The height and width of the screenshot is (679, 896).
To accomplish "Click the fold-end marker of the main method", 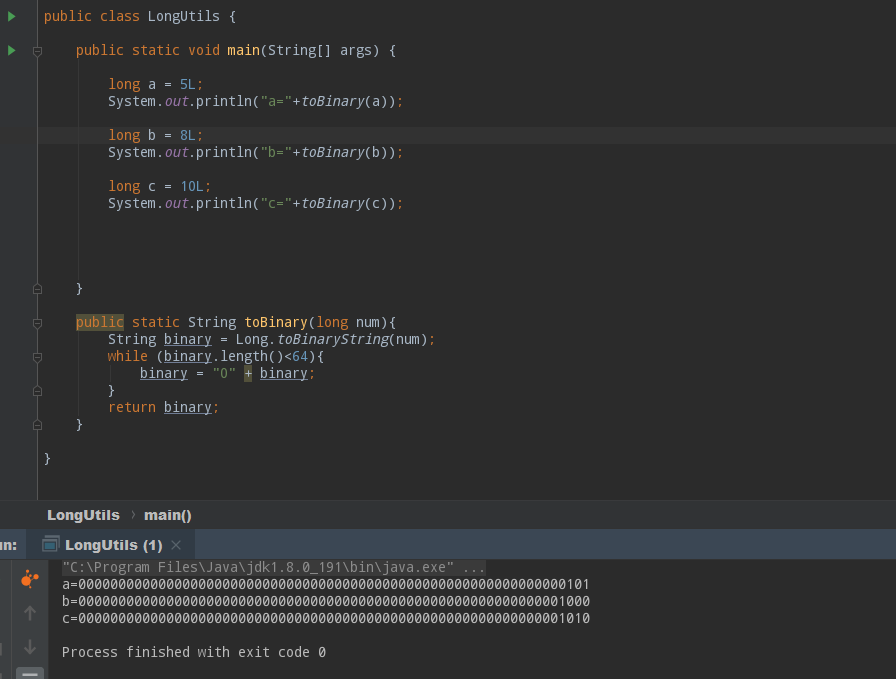I will 37,289.
